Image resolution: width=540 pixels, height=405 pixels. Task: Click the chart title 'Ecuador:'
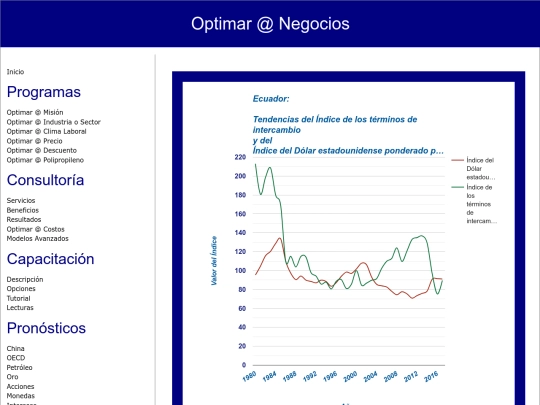(x=271, y=99)
